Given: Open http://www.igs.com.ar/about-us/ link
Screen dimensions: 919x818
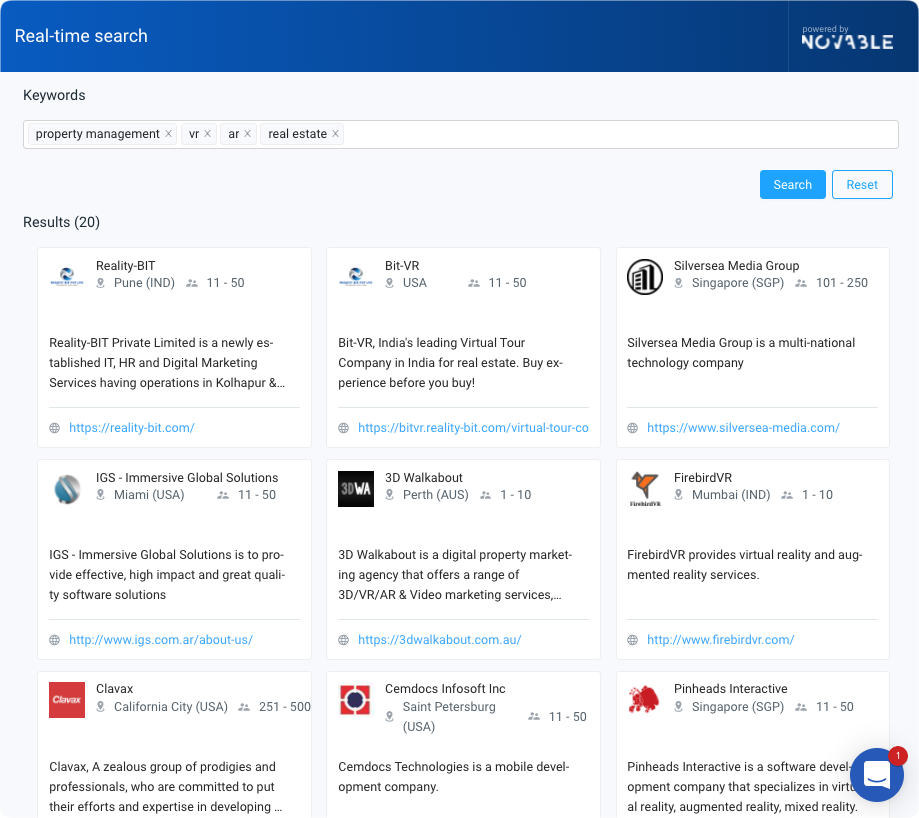Looking at the screenshot, I should click(161, 640).
